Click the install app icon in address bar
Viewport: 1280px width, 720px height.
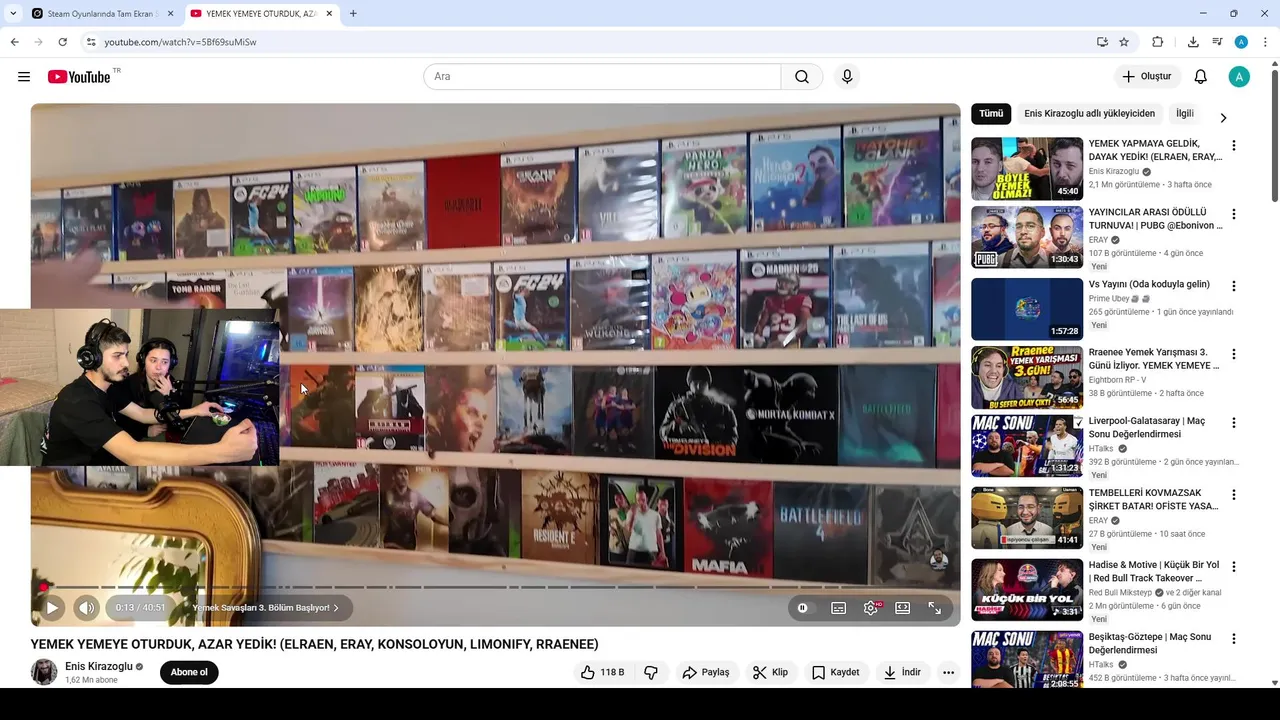pos(1102,42)
